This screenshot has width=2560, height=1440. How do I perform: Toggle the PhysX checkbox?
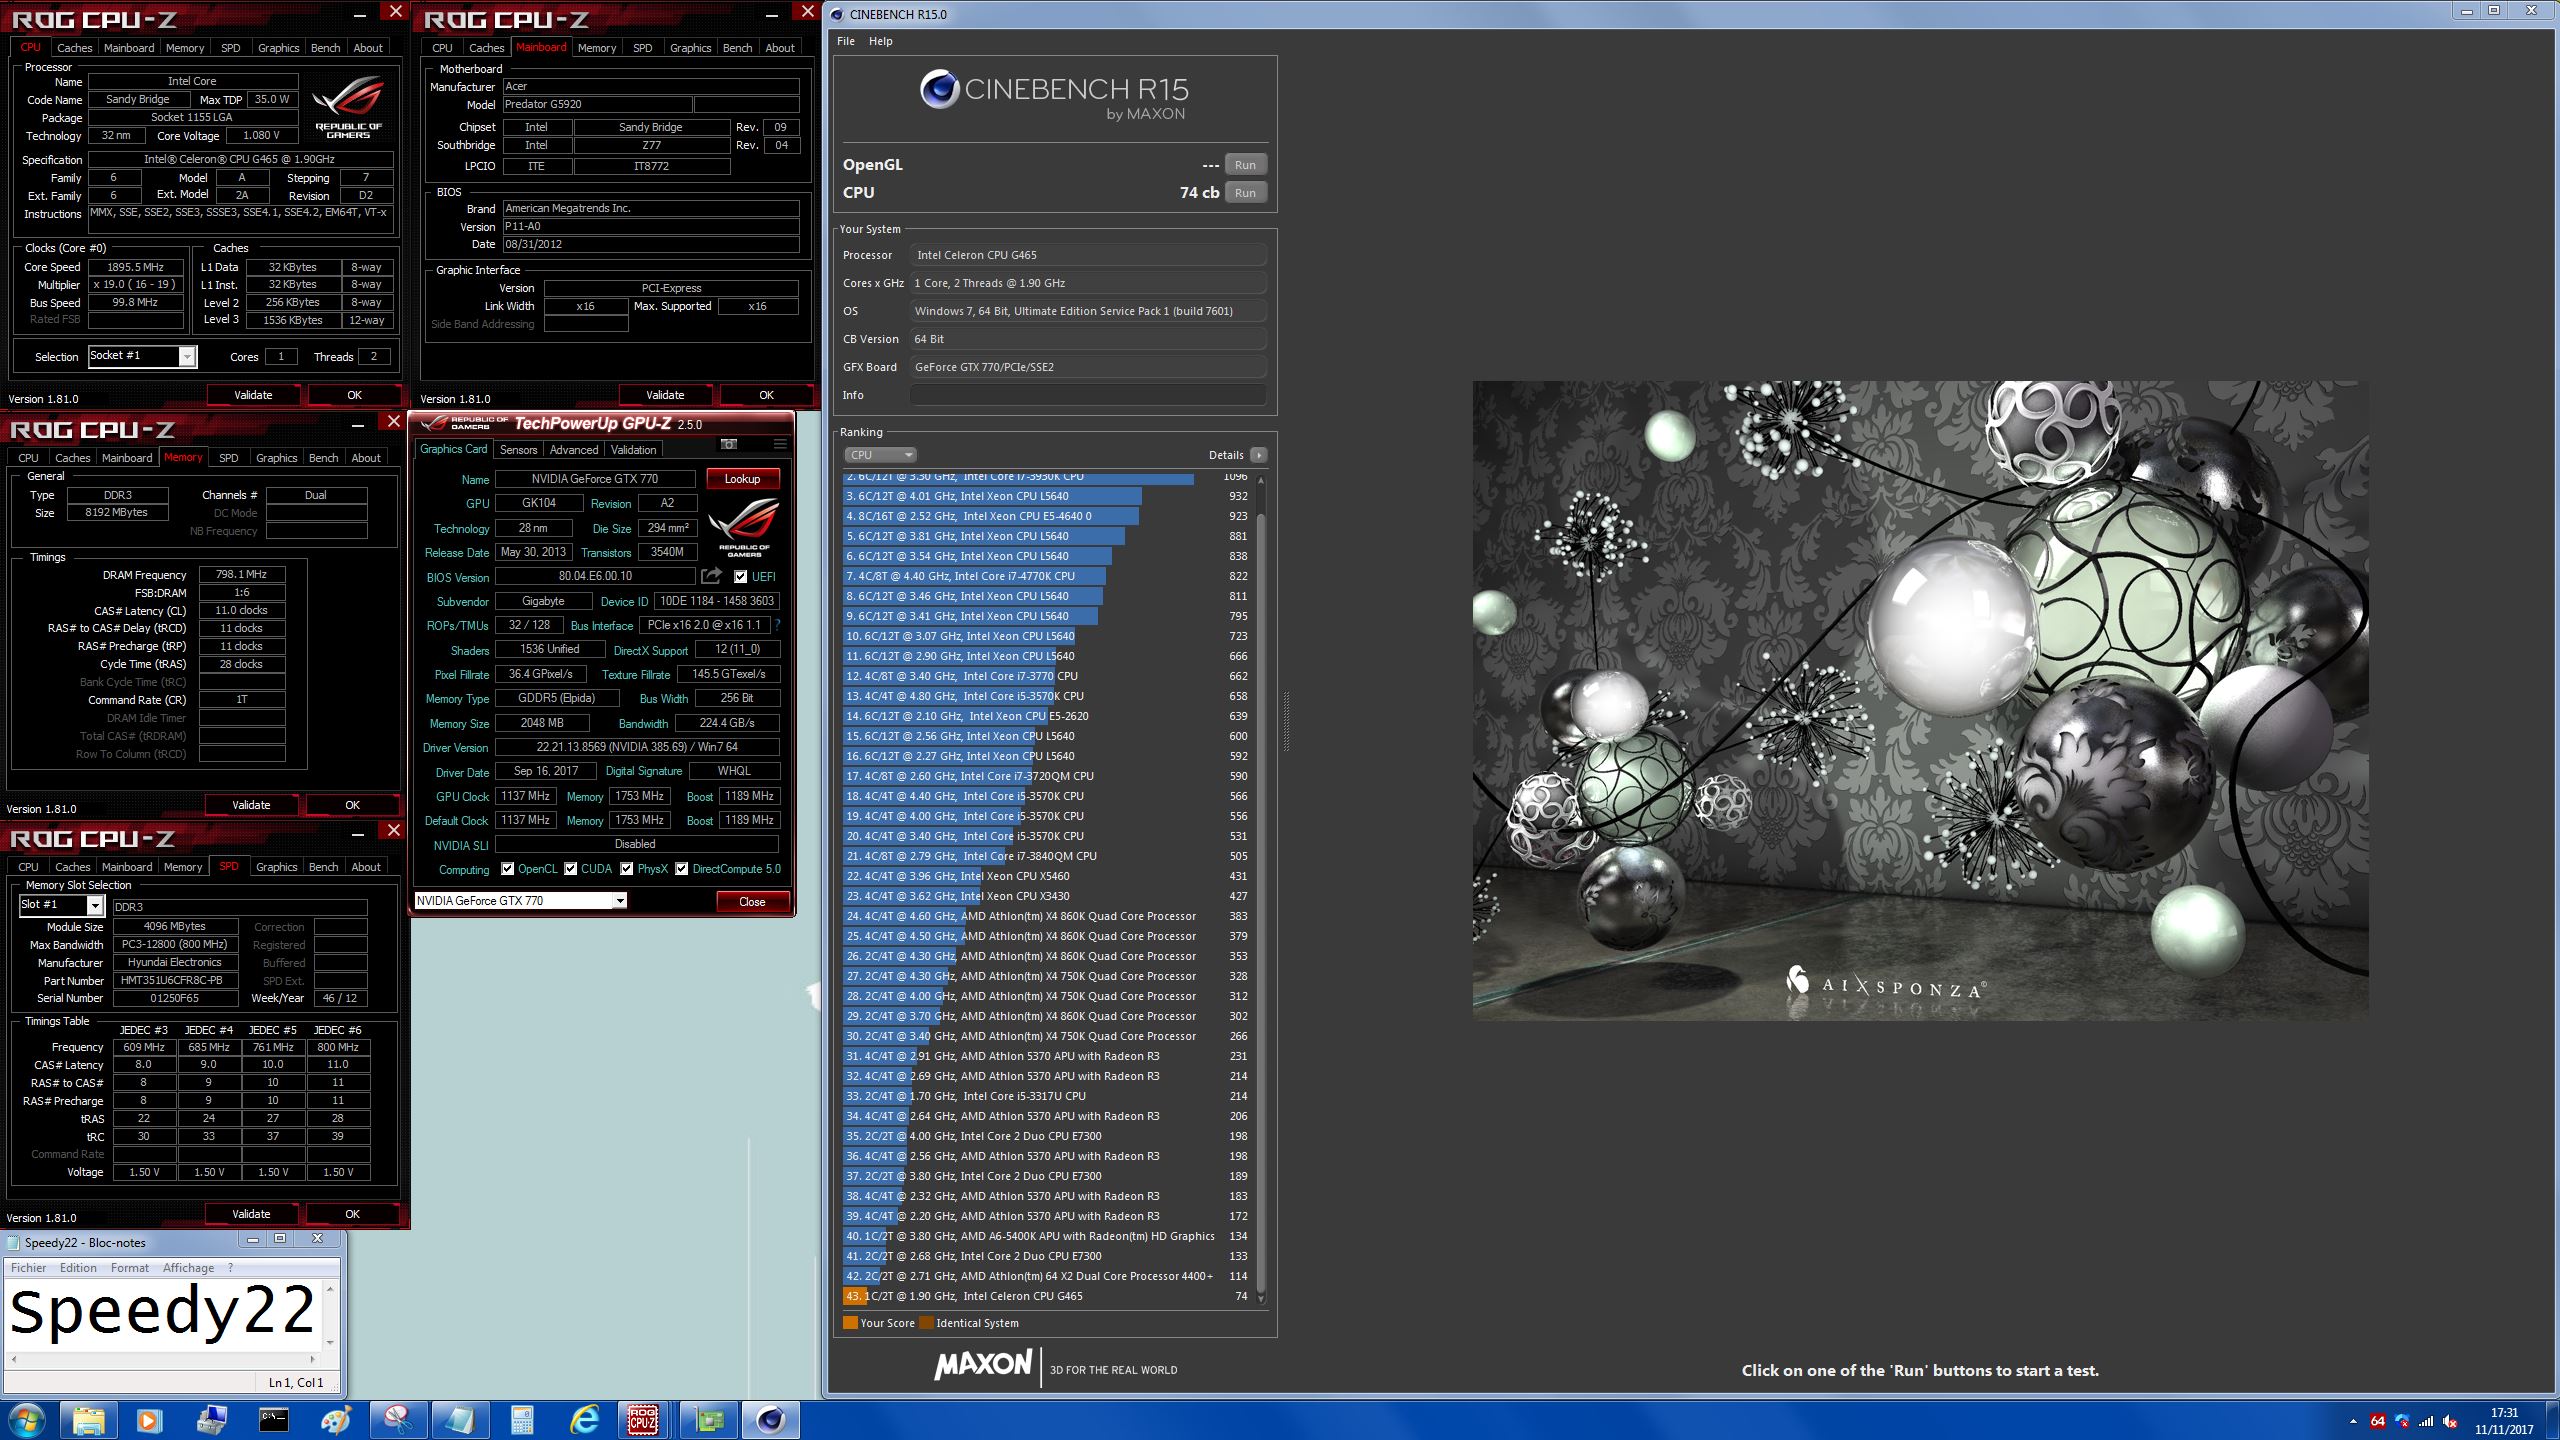(x=627, y=869)
